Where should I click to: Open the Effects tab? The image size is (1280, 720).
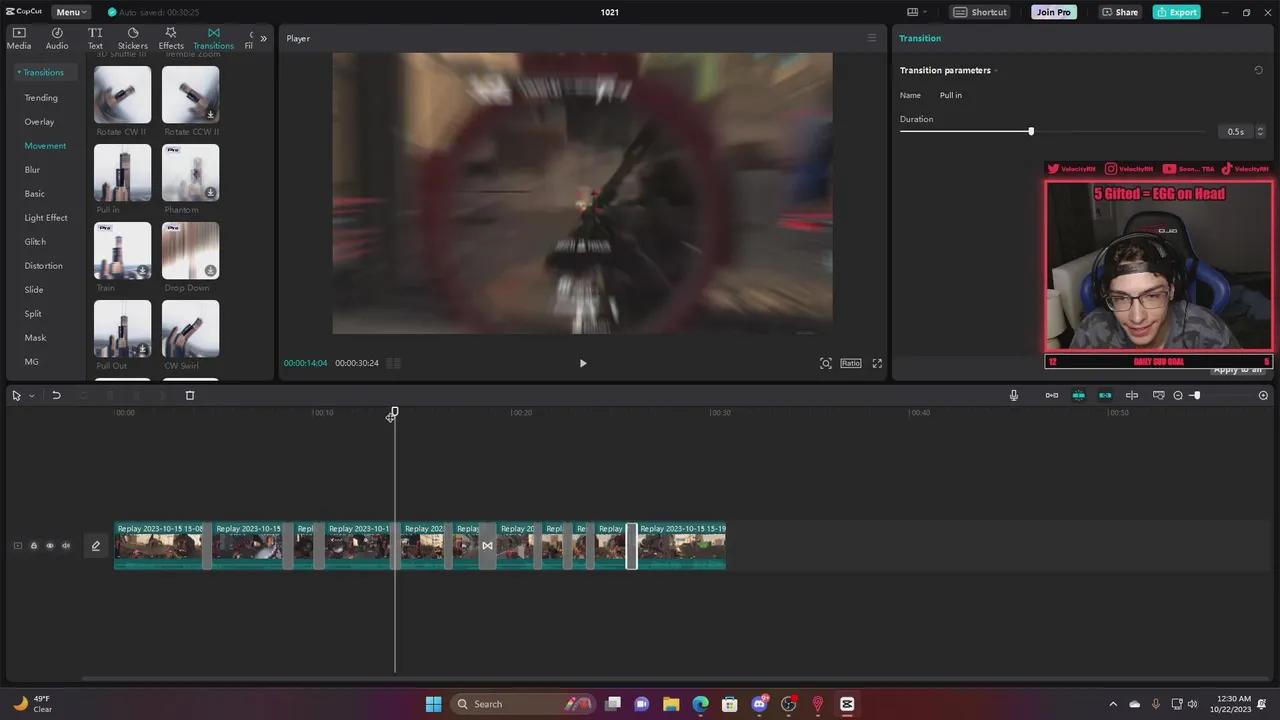(171, 39)
